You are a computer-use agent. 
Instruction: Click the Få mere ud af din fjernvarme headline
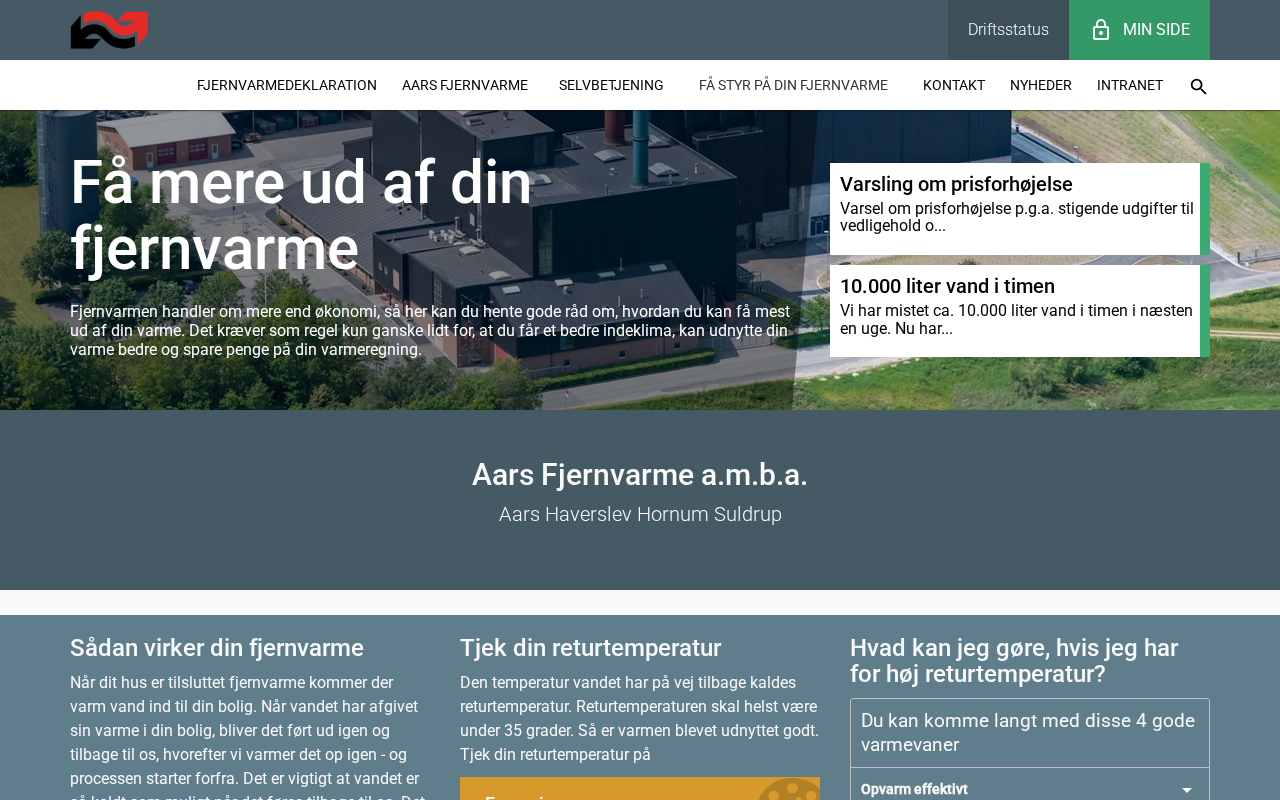click(301, 215)
